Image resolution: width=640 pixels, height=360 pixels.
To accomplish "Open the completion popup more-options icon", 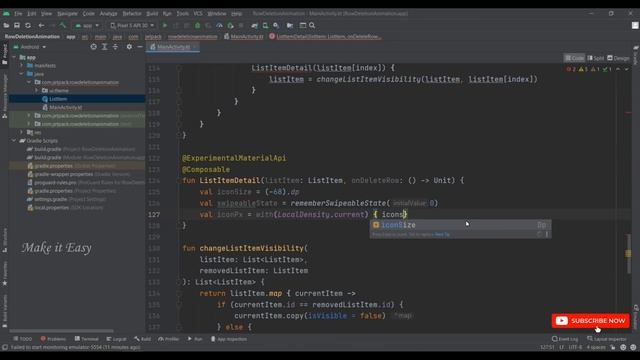I will coord(547,234).
